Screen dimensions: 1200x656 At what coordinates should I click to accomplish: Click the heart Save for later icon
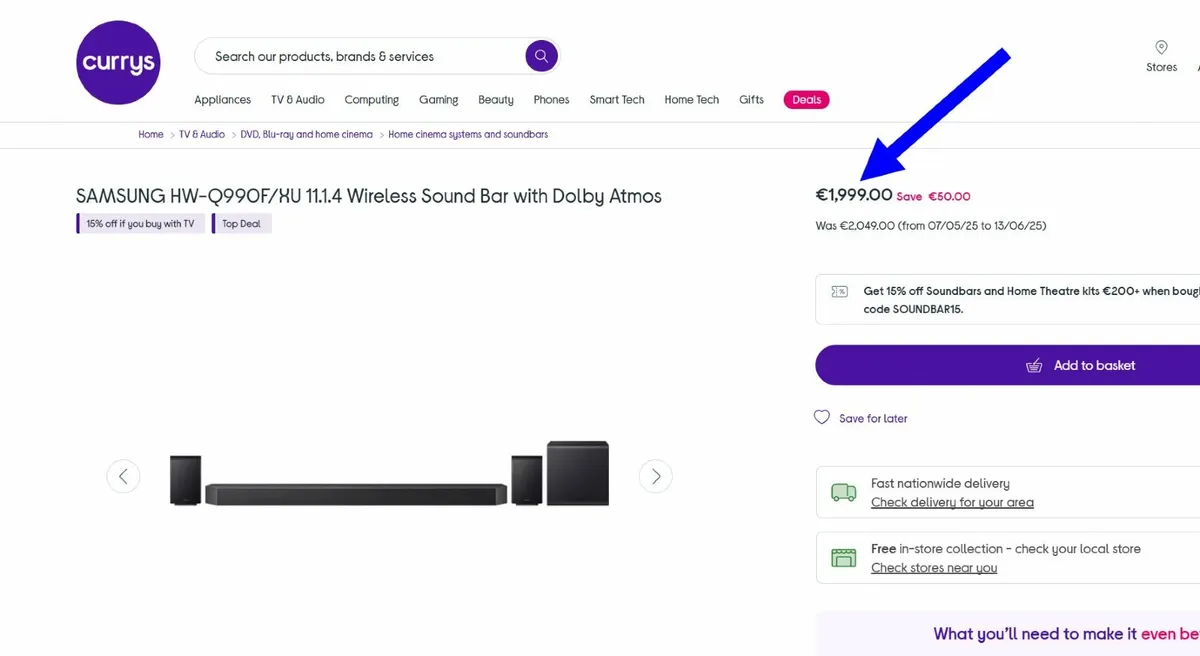pos(822,417)
